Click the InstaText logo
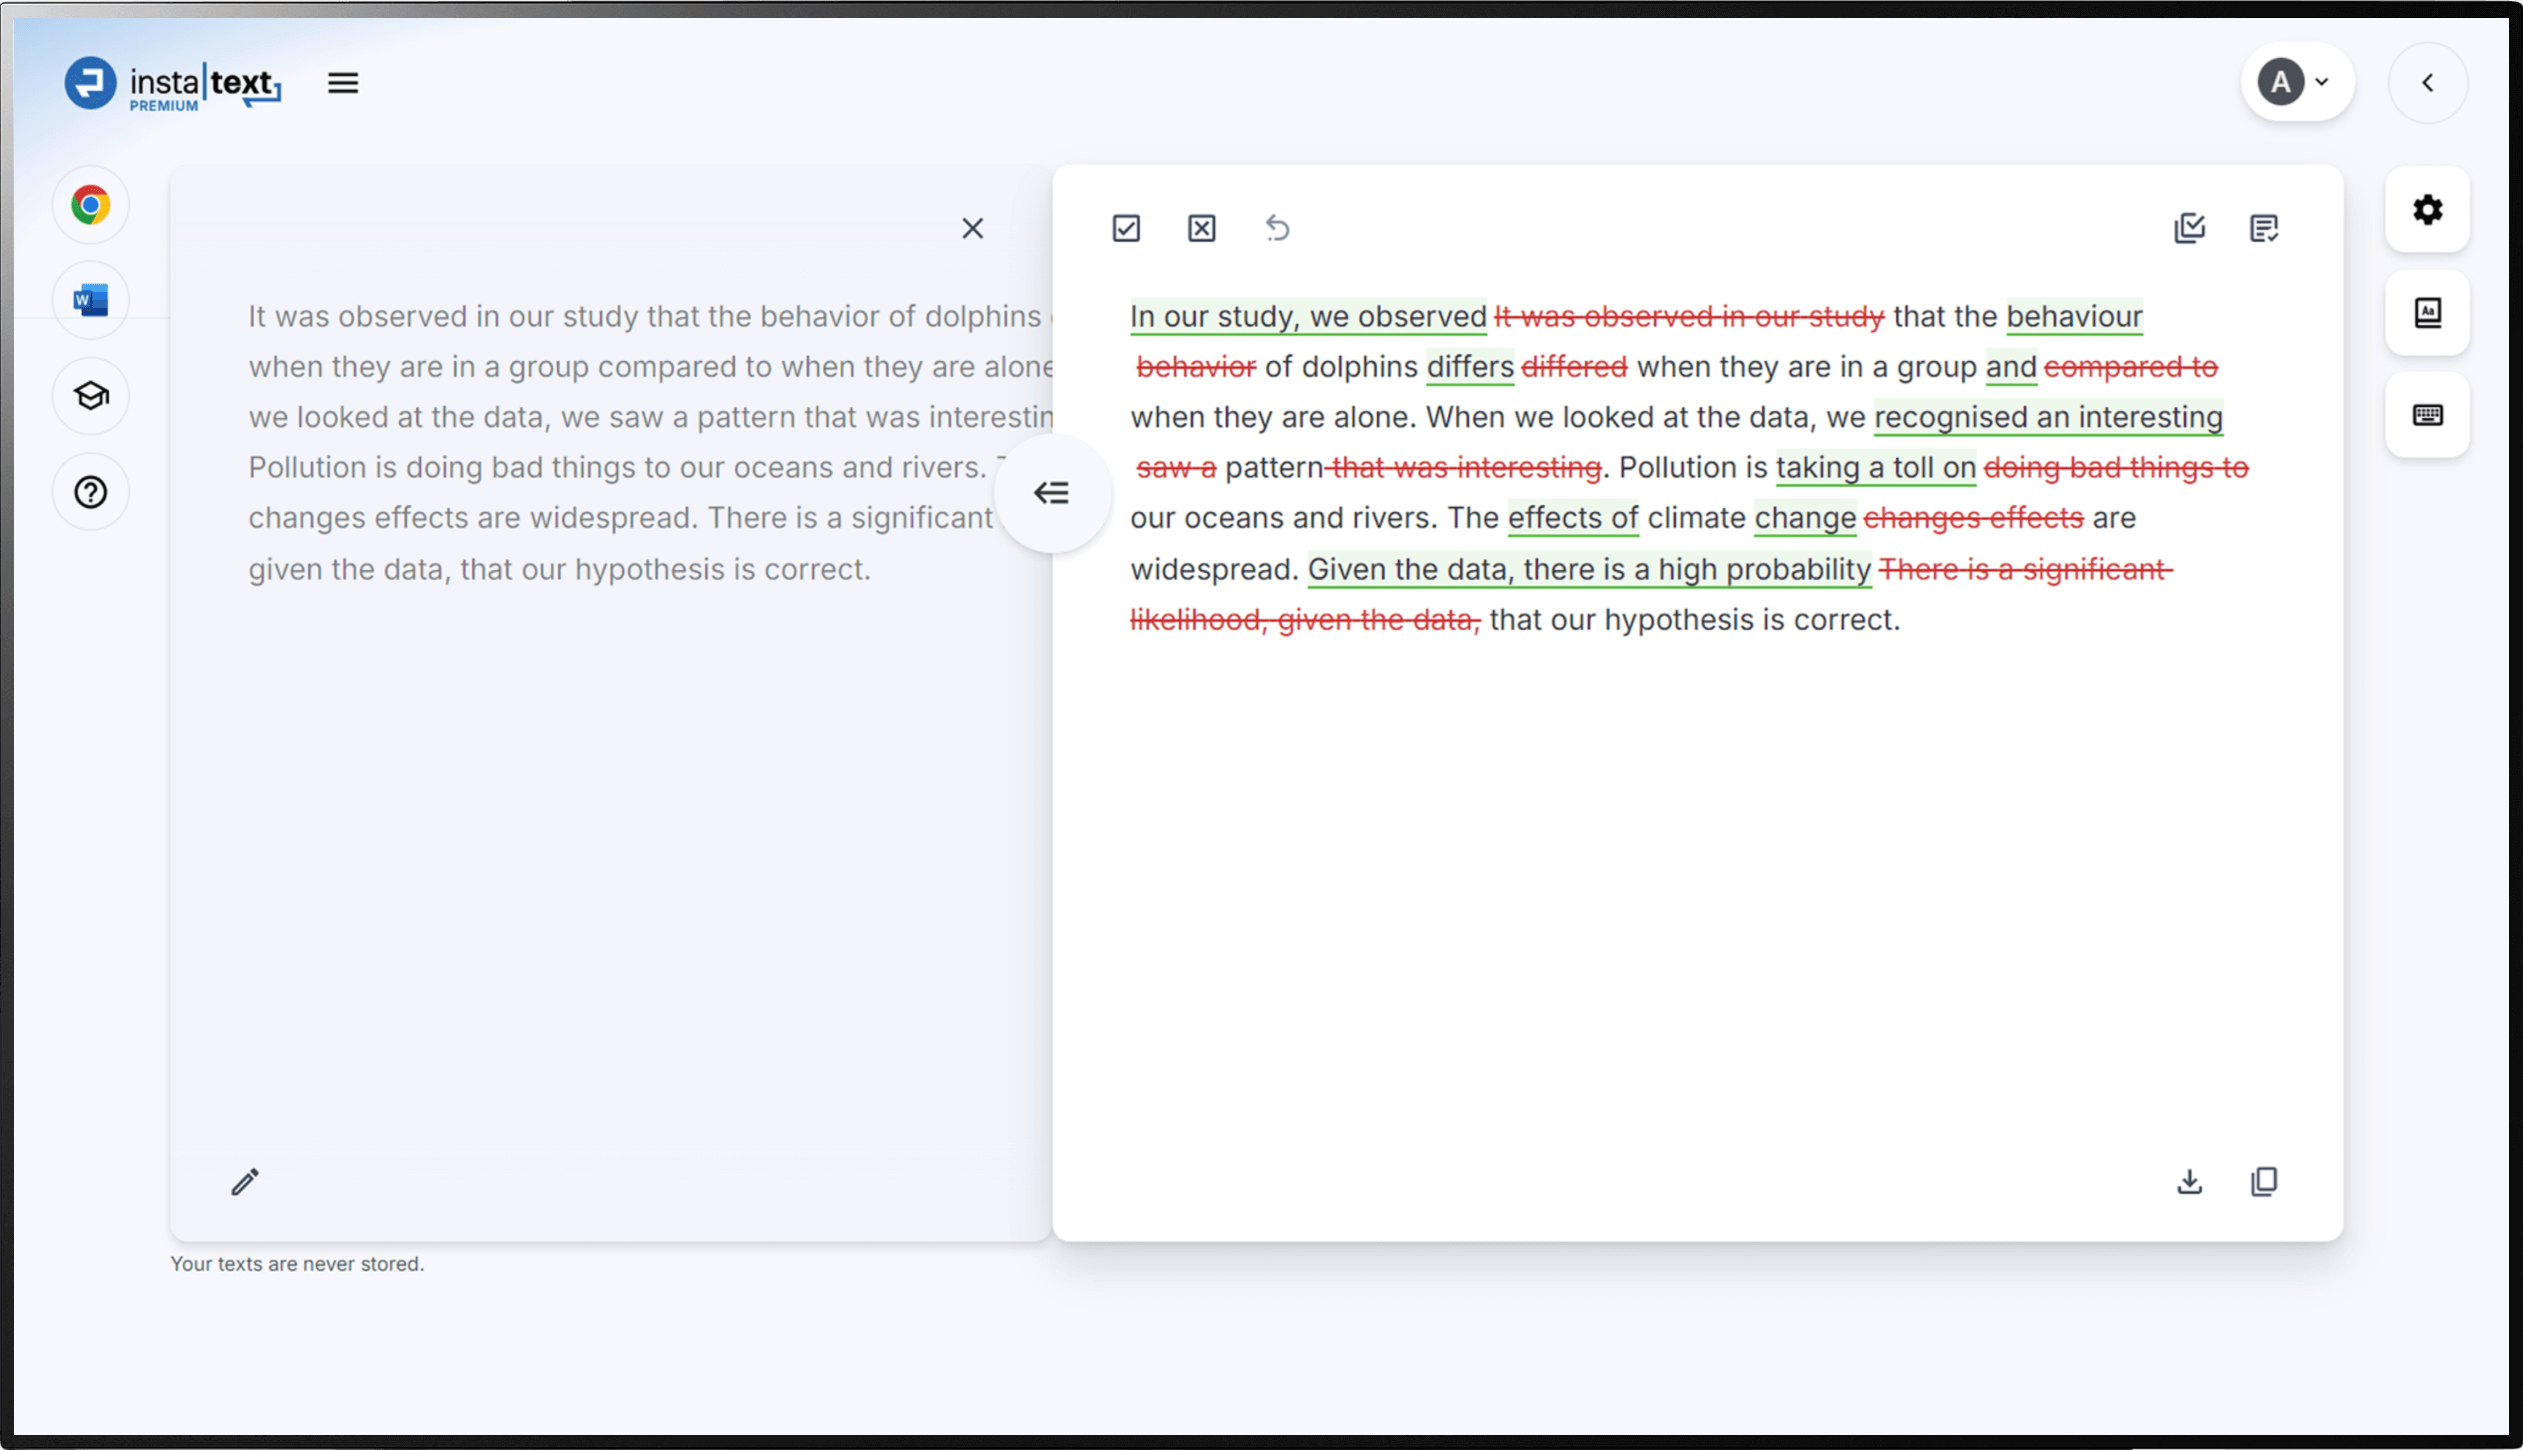This screenshot has height=1450, width=2523. [x=172, y=84]
